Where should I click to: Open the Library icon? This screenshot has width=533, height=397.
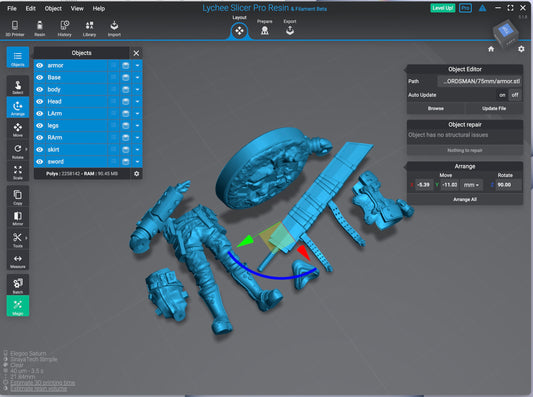coord(89,28)
